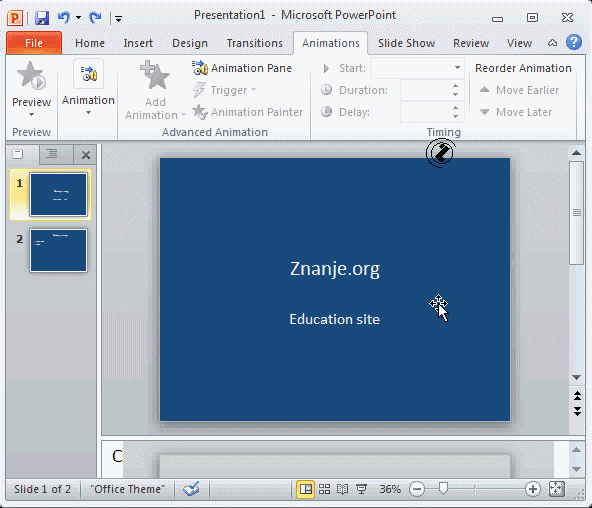Save the presentation using the floppy disk icon
Viewport: 592px width, 508px height.
point(42,17)
